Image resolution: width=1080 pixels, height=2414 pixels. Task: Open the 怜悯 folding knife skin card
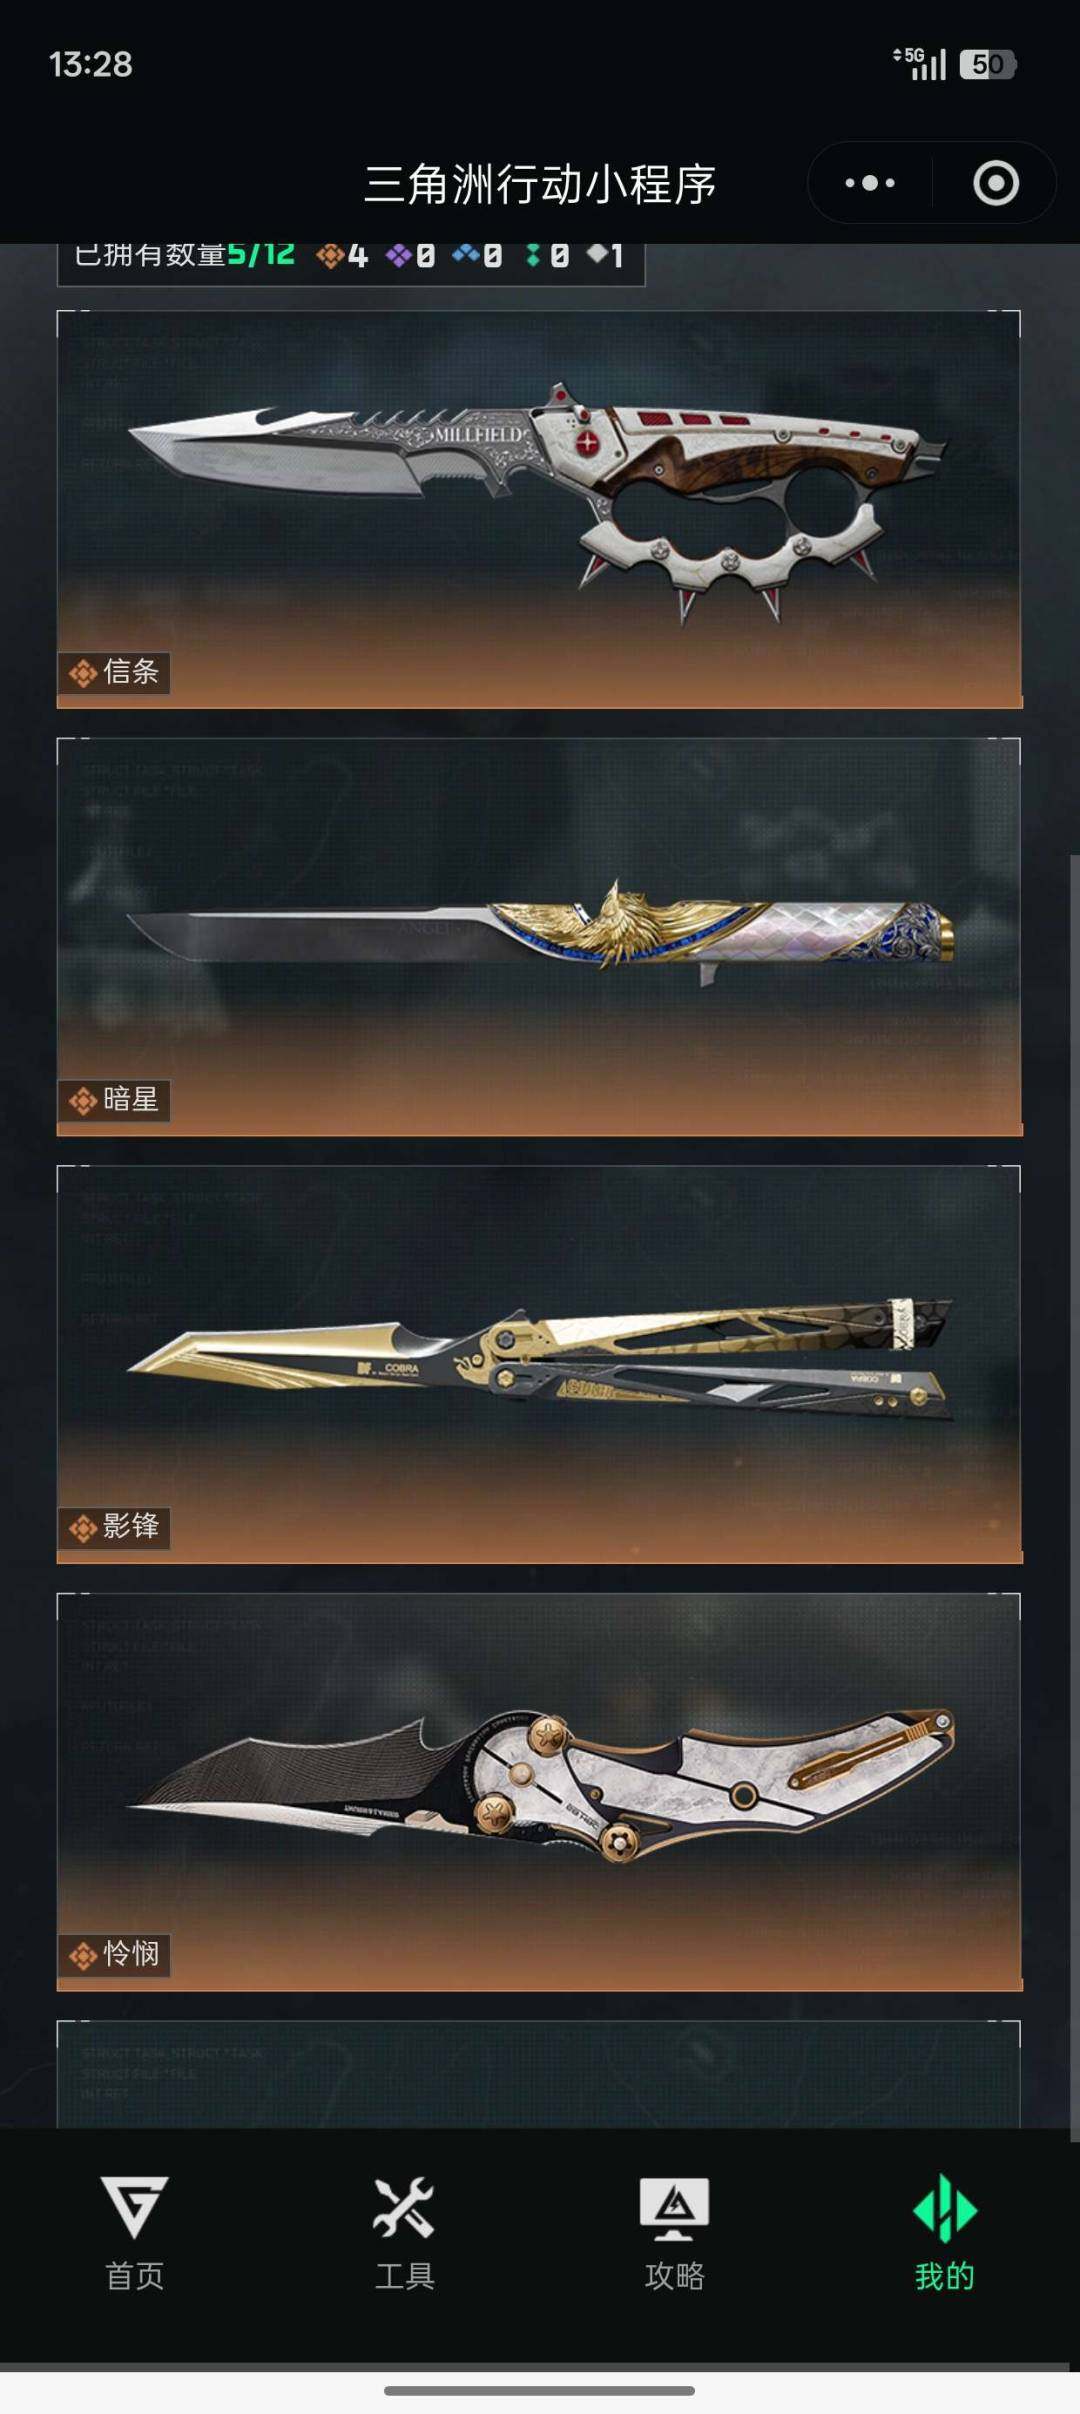(539, 1792)
